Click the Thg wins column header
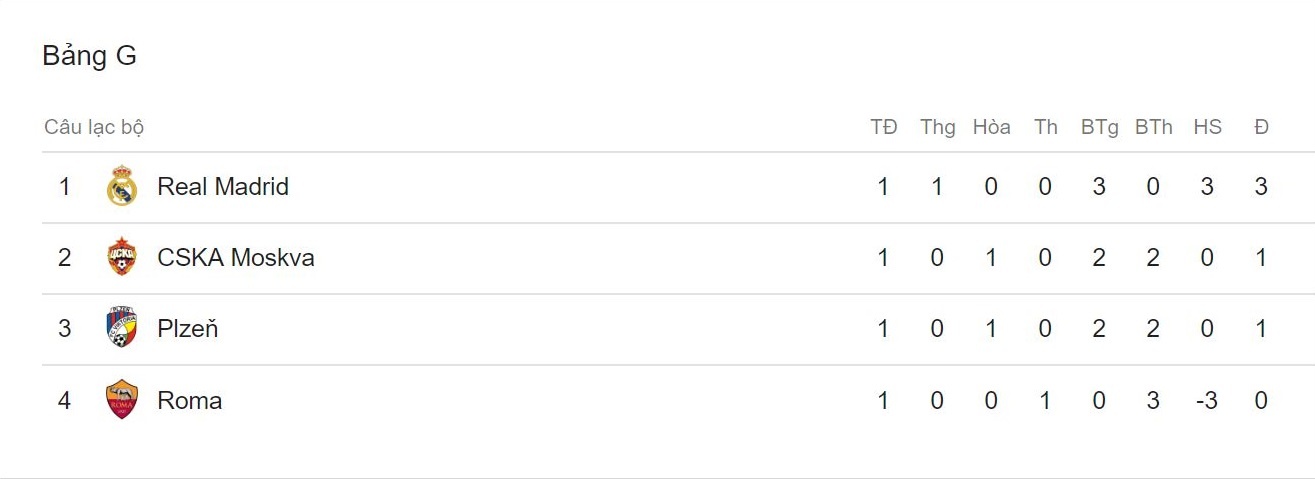 point(937,127)
